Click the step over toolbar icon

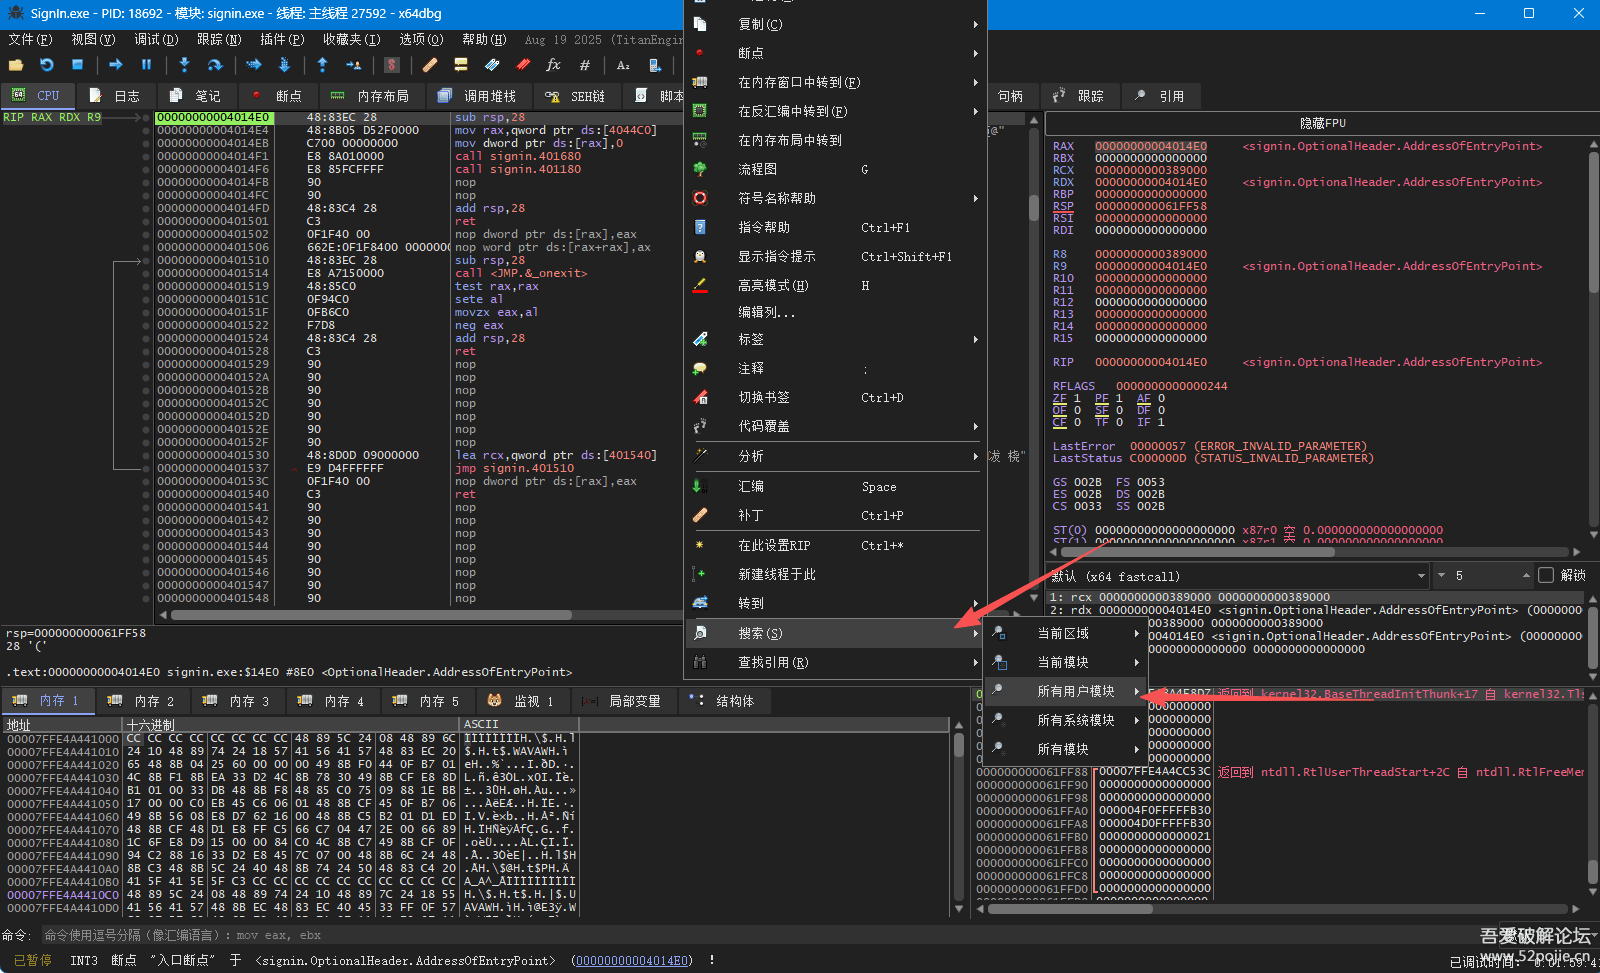pos(215,65)
